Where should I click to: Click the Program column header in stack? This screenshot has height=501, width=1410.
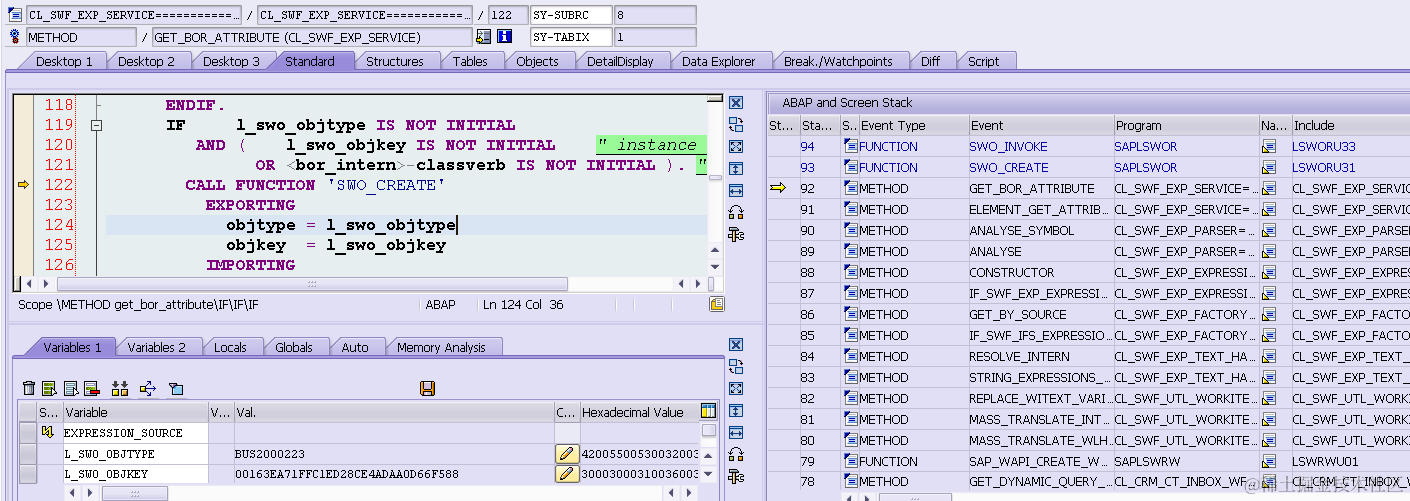pyautogui.click(x=1186, y=126)
